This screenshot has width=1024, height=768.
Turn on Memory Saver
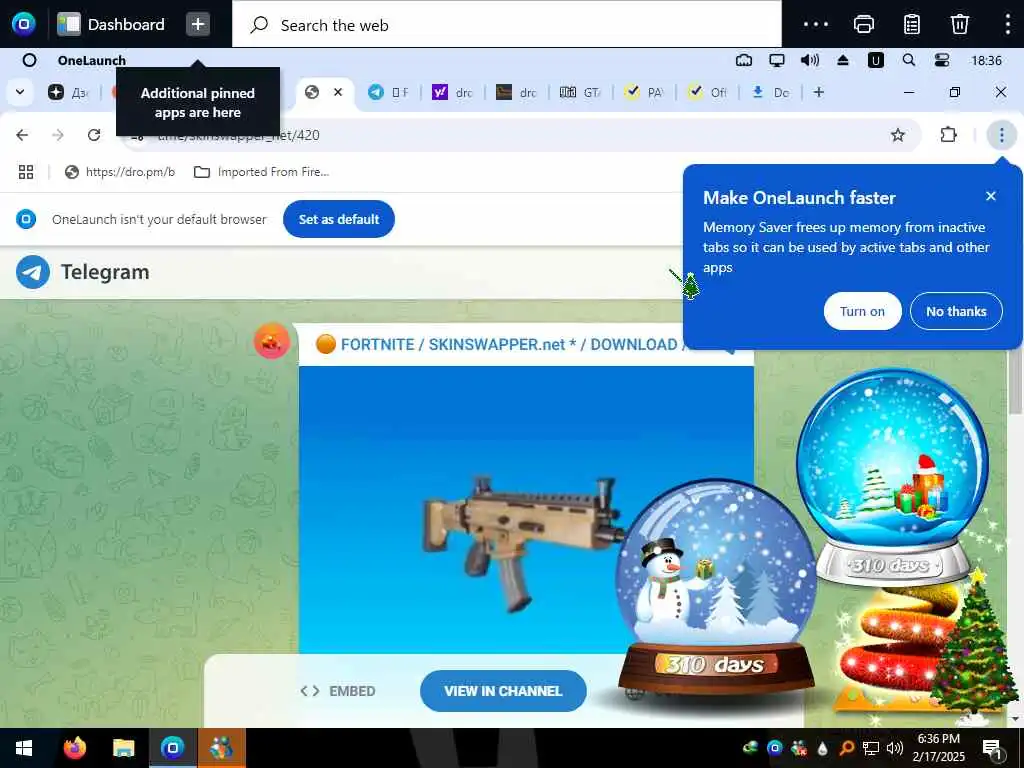[862, 312]
